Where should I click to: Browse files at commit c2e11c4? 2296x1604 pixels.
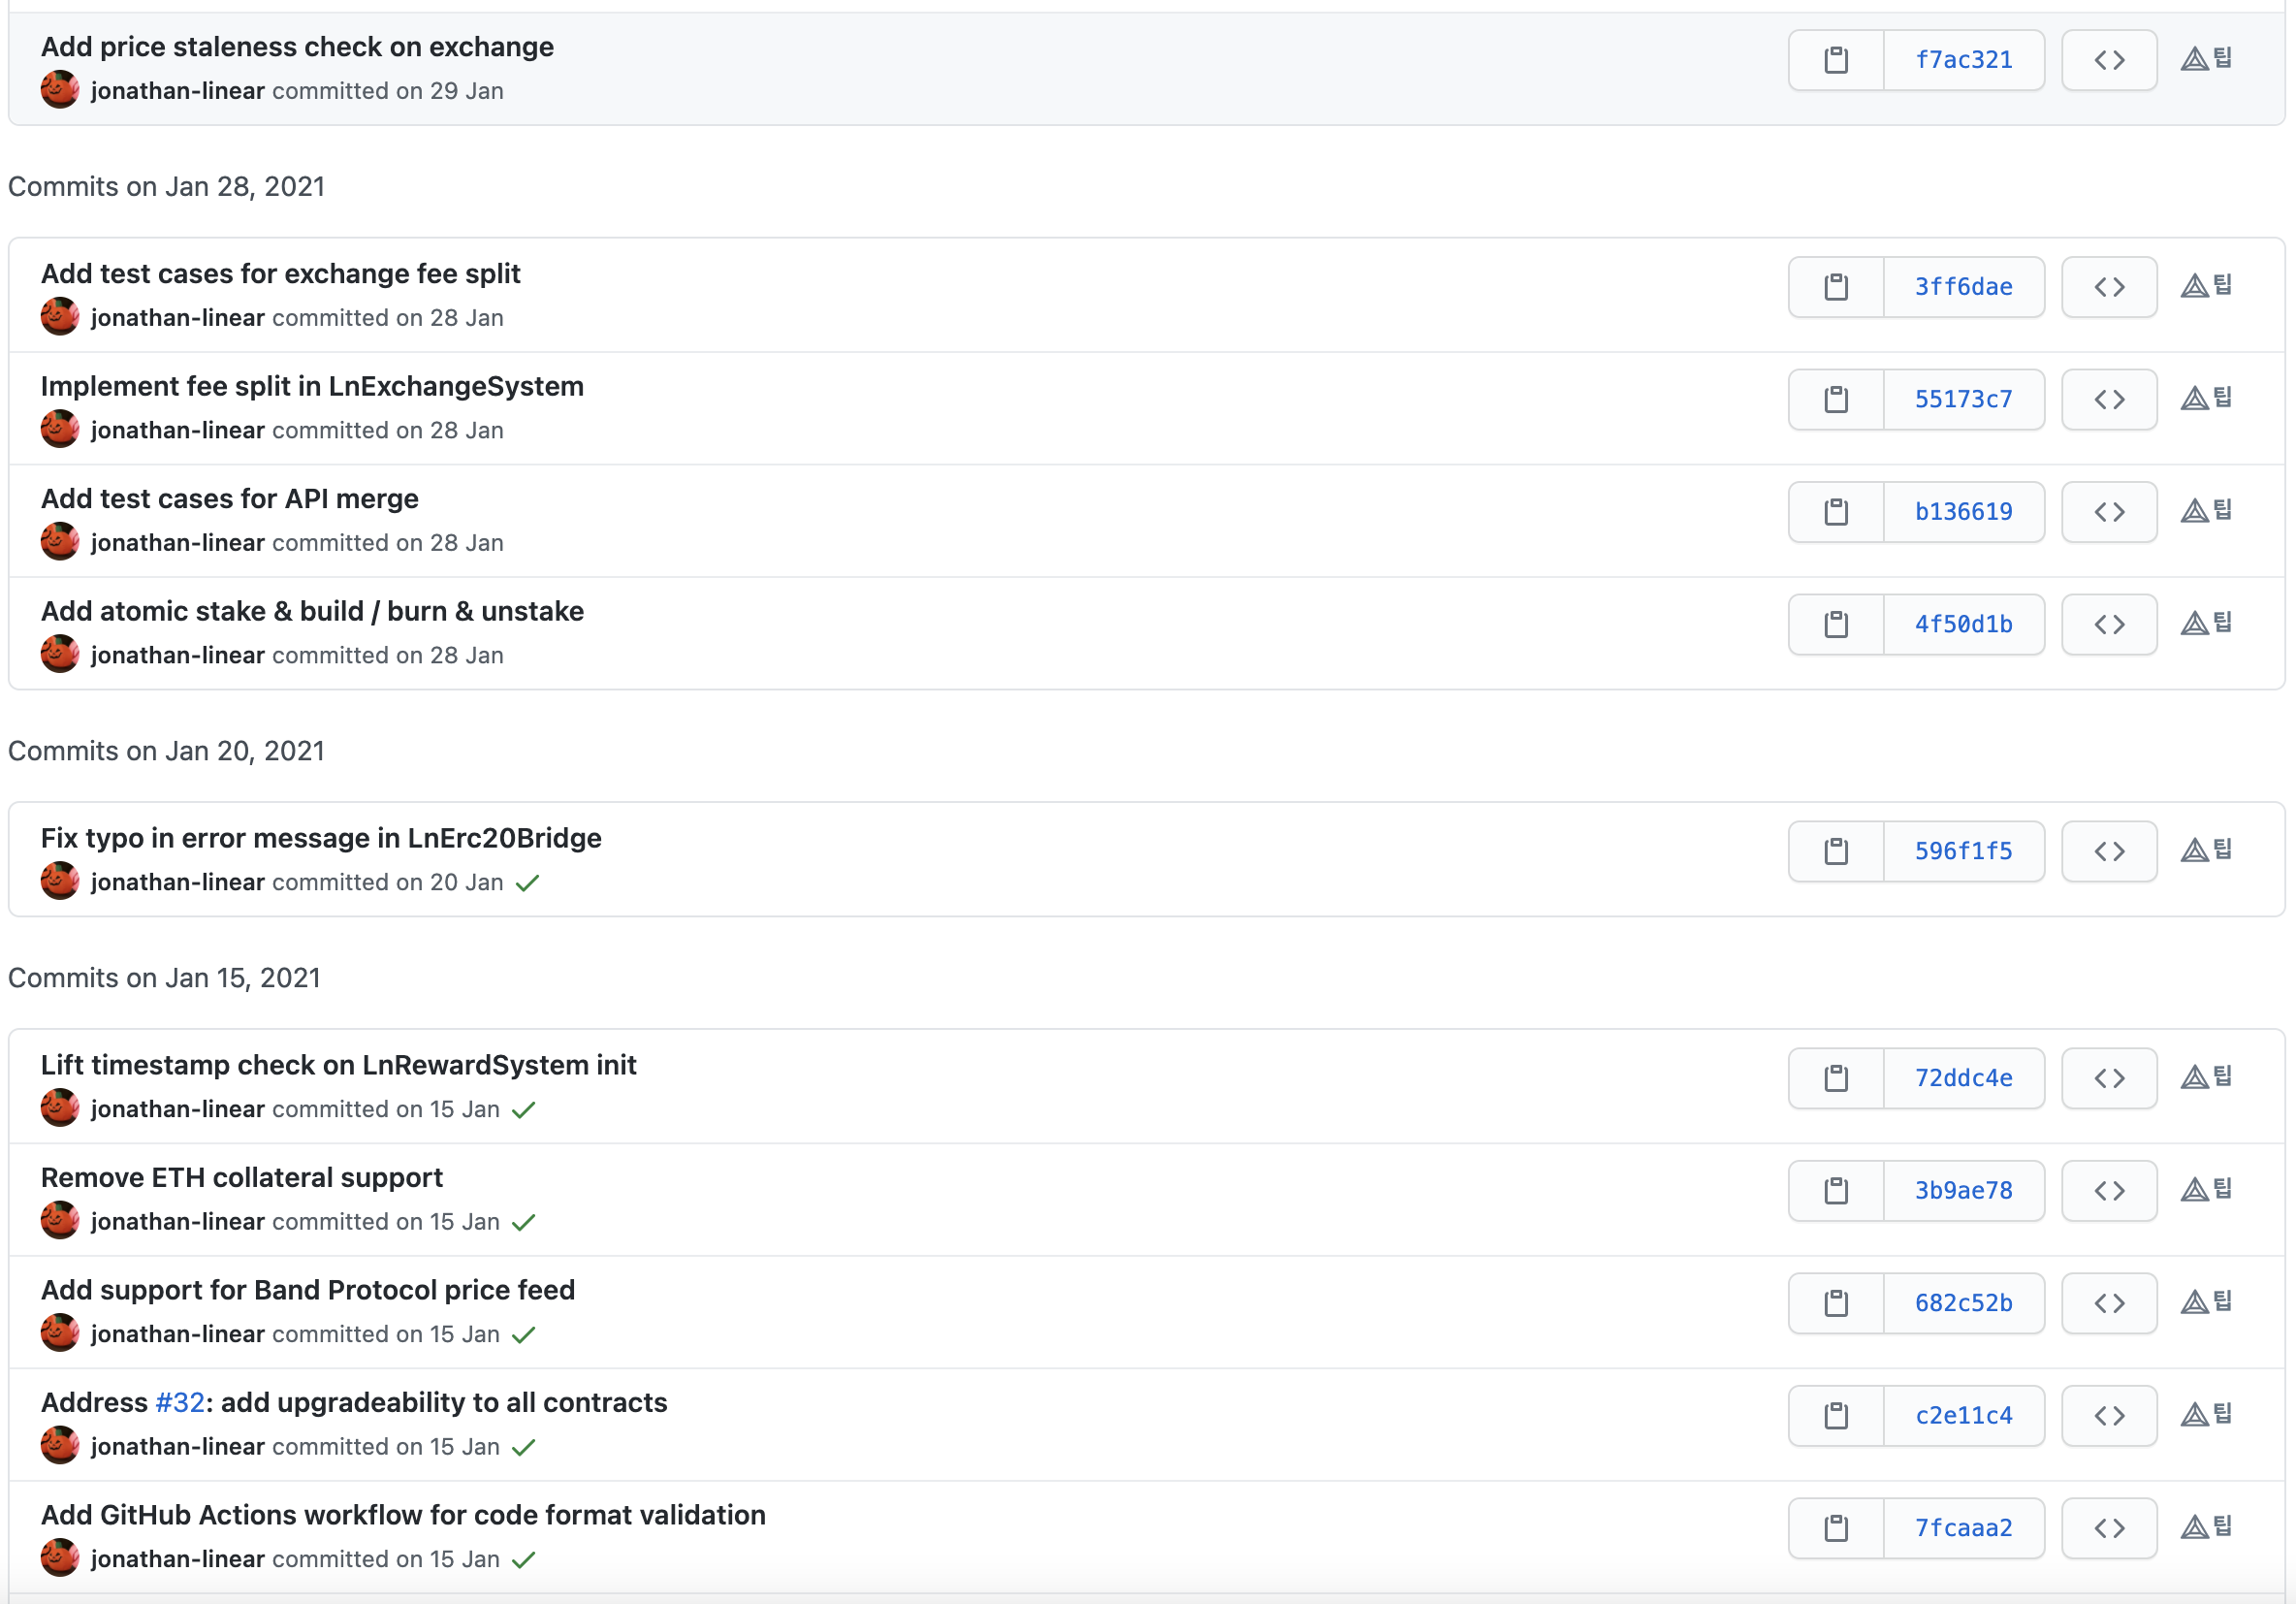coord(2108,1416)
